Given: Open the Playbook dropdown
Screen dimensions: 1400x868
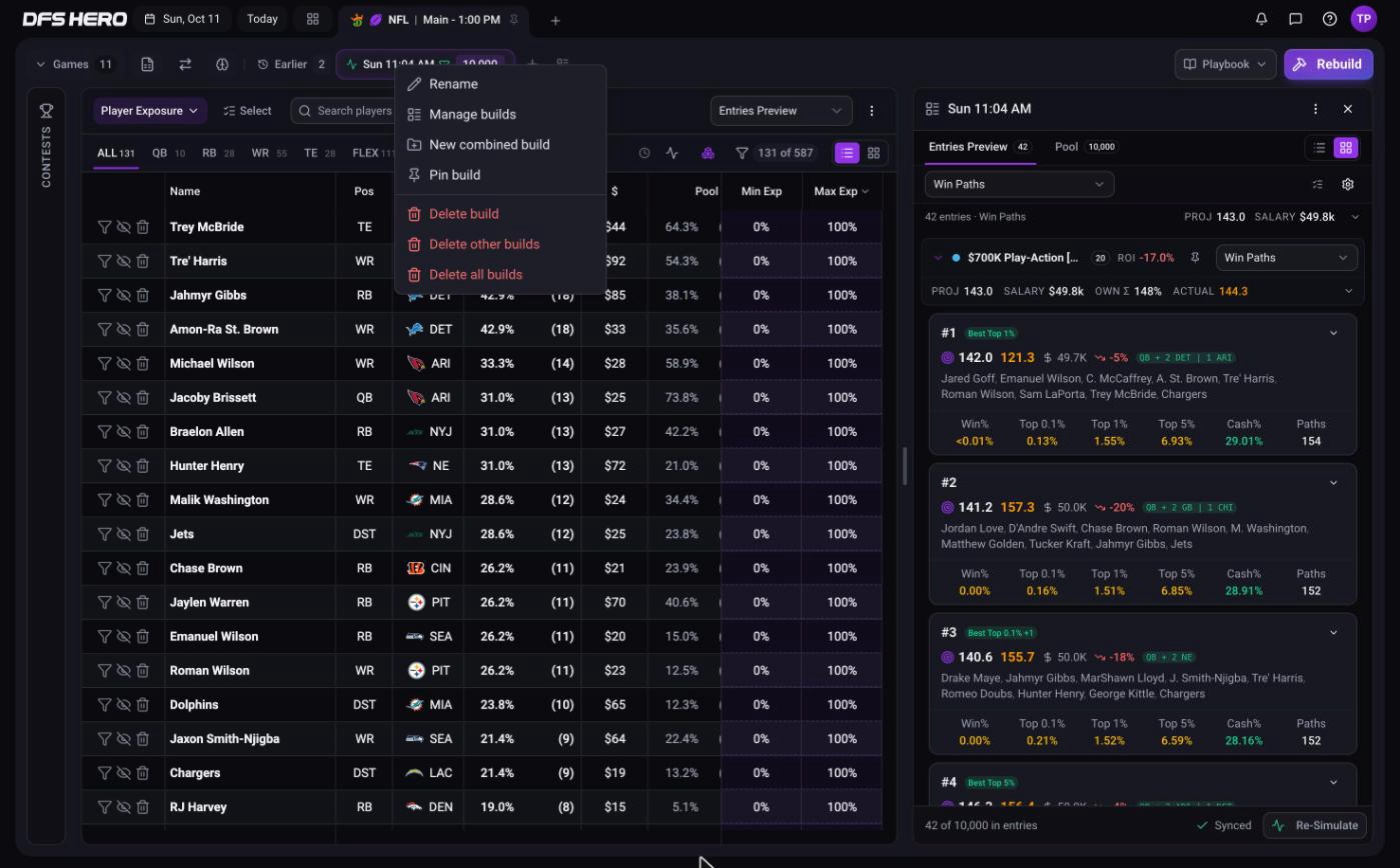Looking at the screenshot, I should click(1225, 64).
